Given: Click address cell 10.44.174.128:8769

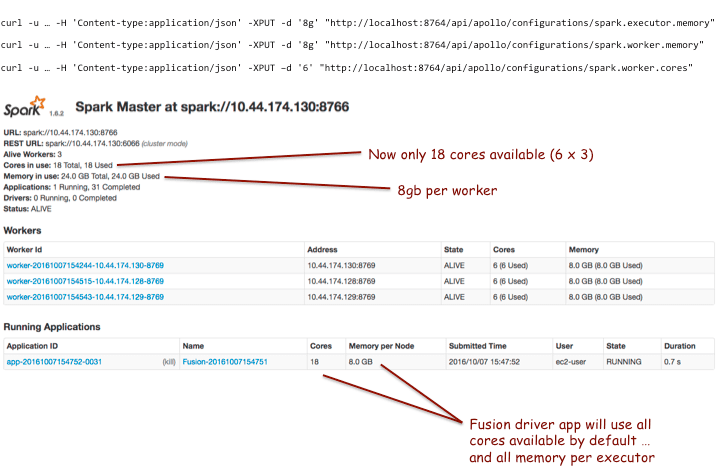Looking at the screenshot, I should (341, 281).
